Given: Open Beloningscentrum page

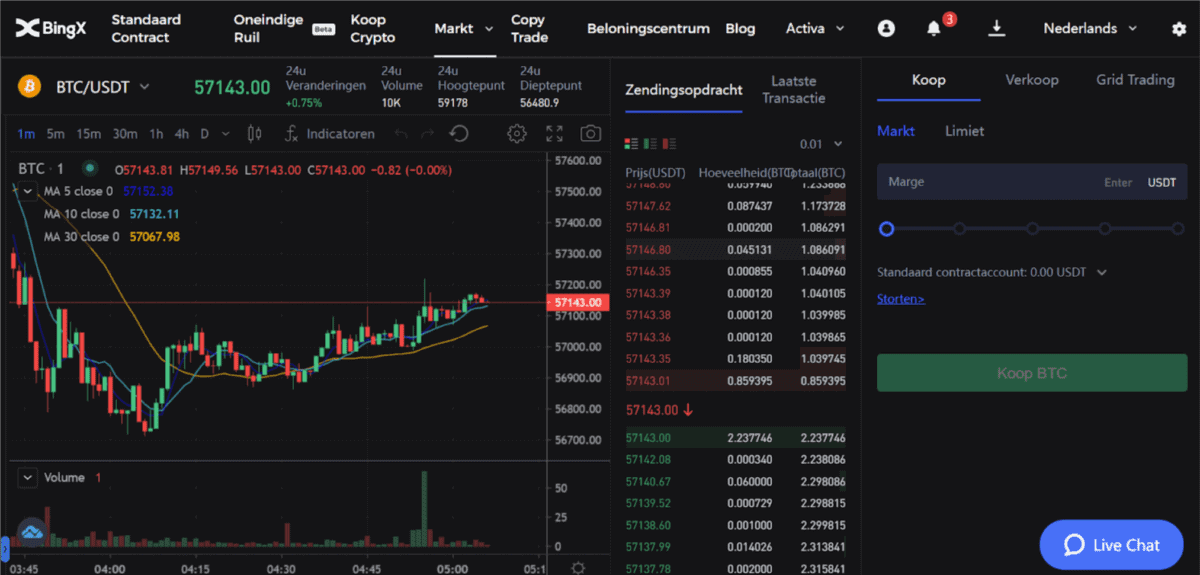Looking at the screenshot, I should (648, 29).
